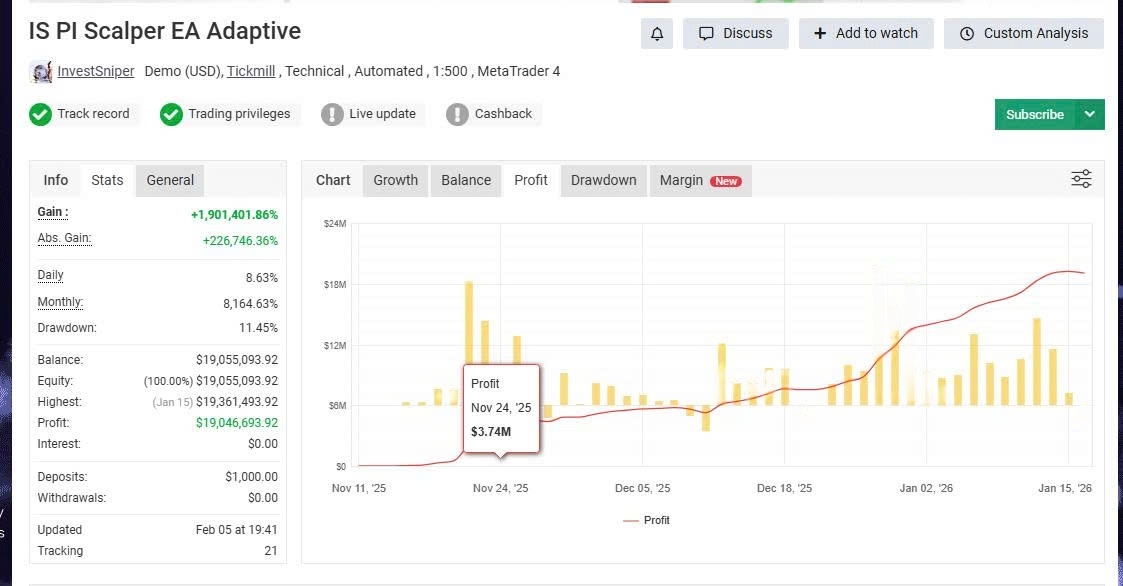Click the Live update alert icon
The image size is (1123, 586).
[333, 114]
